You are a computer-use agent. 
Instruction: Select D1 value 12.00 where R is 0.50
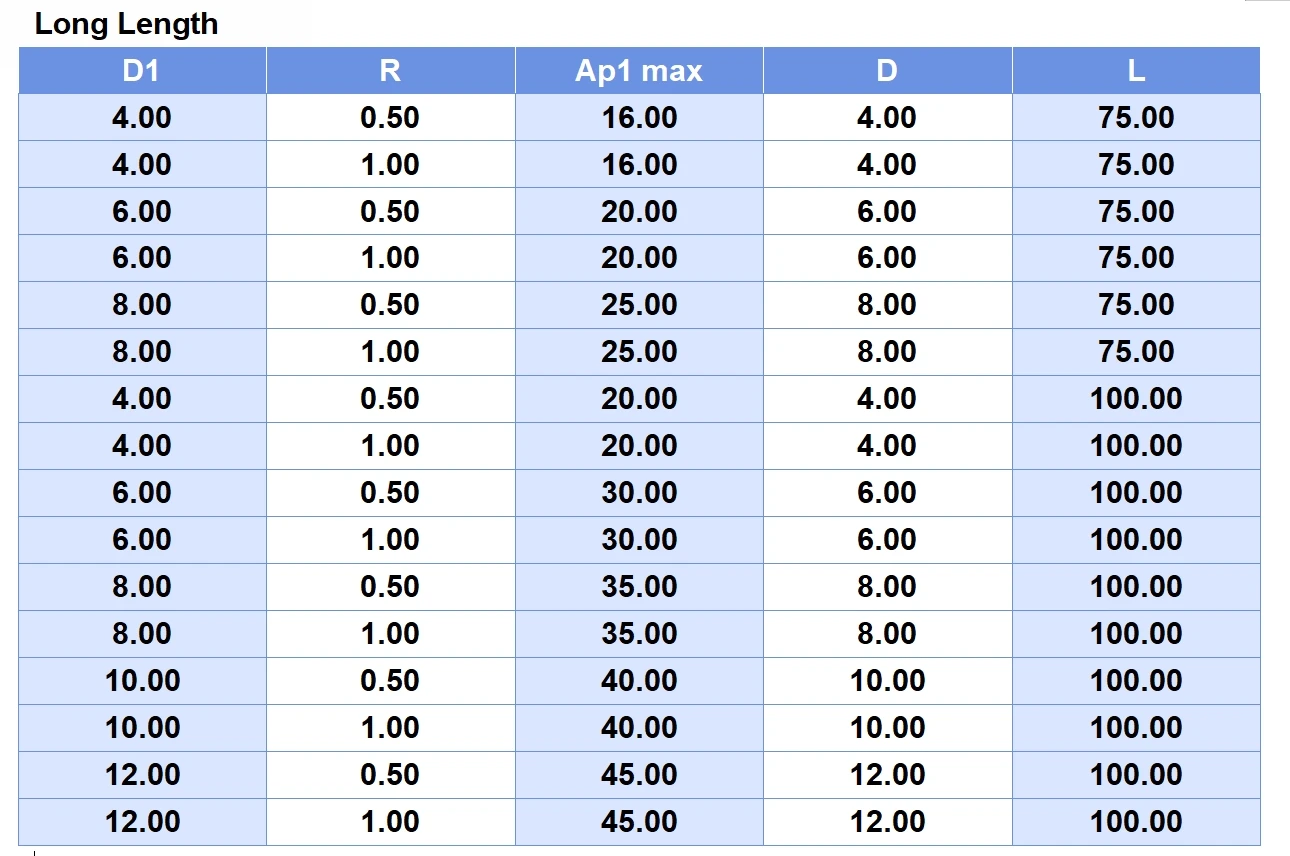142,775
